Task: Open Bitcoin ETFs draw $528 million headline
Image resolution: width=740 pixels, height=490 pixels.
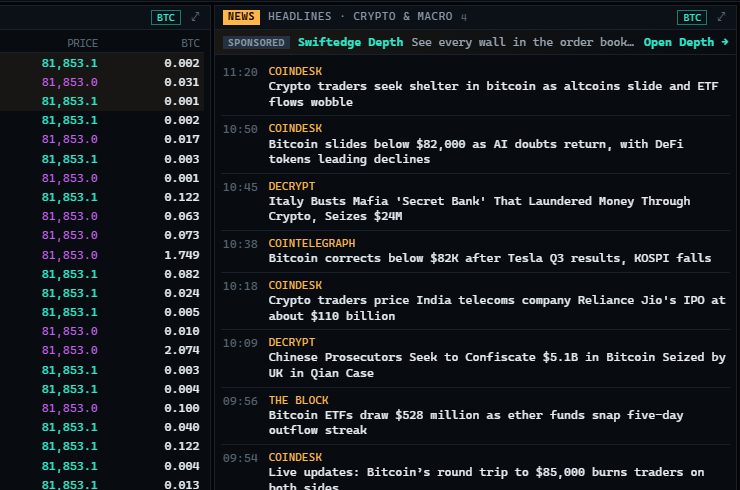Action: tap(476, 422)
